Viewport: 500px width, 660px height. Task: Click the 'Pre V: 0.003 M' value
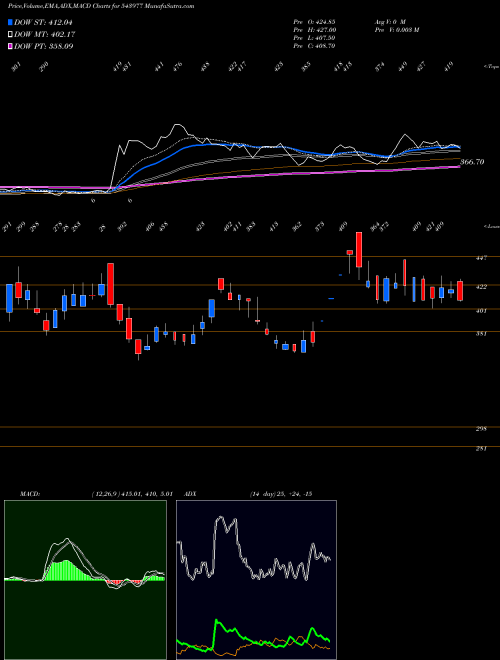tap(396, 30)
